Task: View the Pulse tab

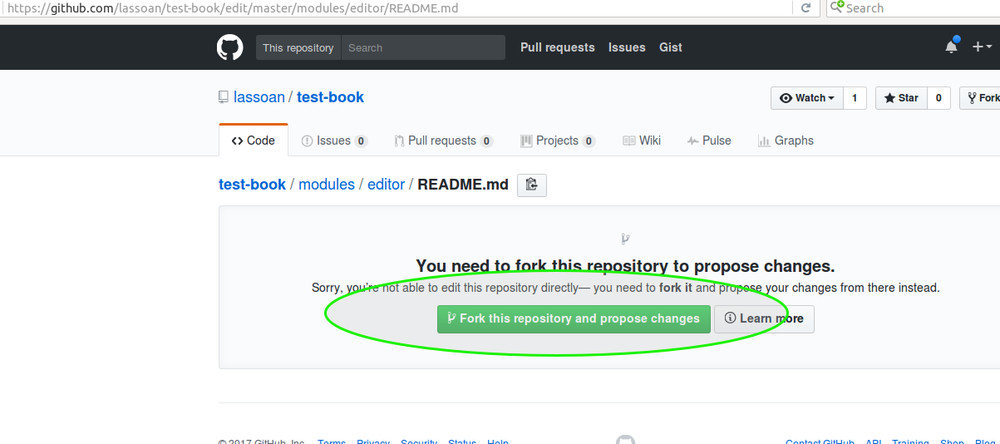Action: click(x=708, y=141)
